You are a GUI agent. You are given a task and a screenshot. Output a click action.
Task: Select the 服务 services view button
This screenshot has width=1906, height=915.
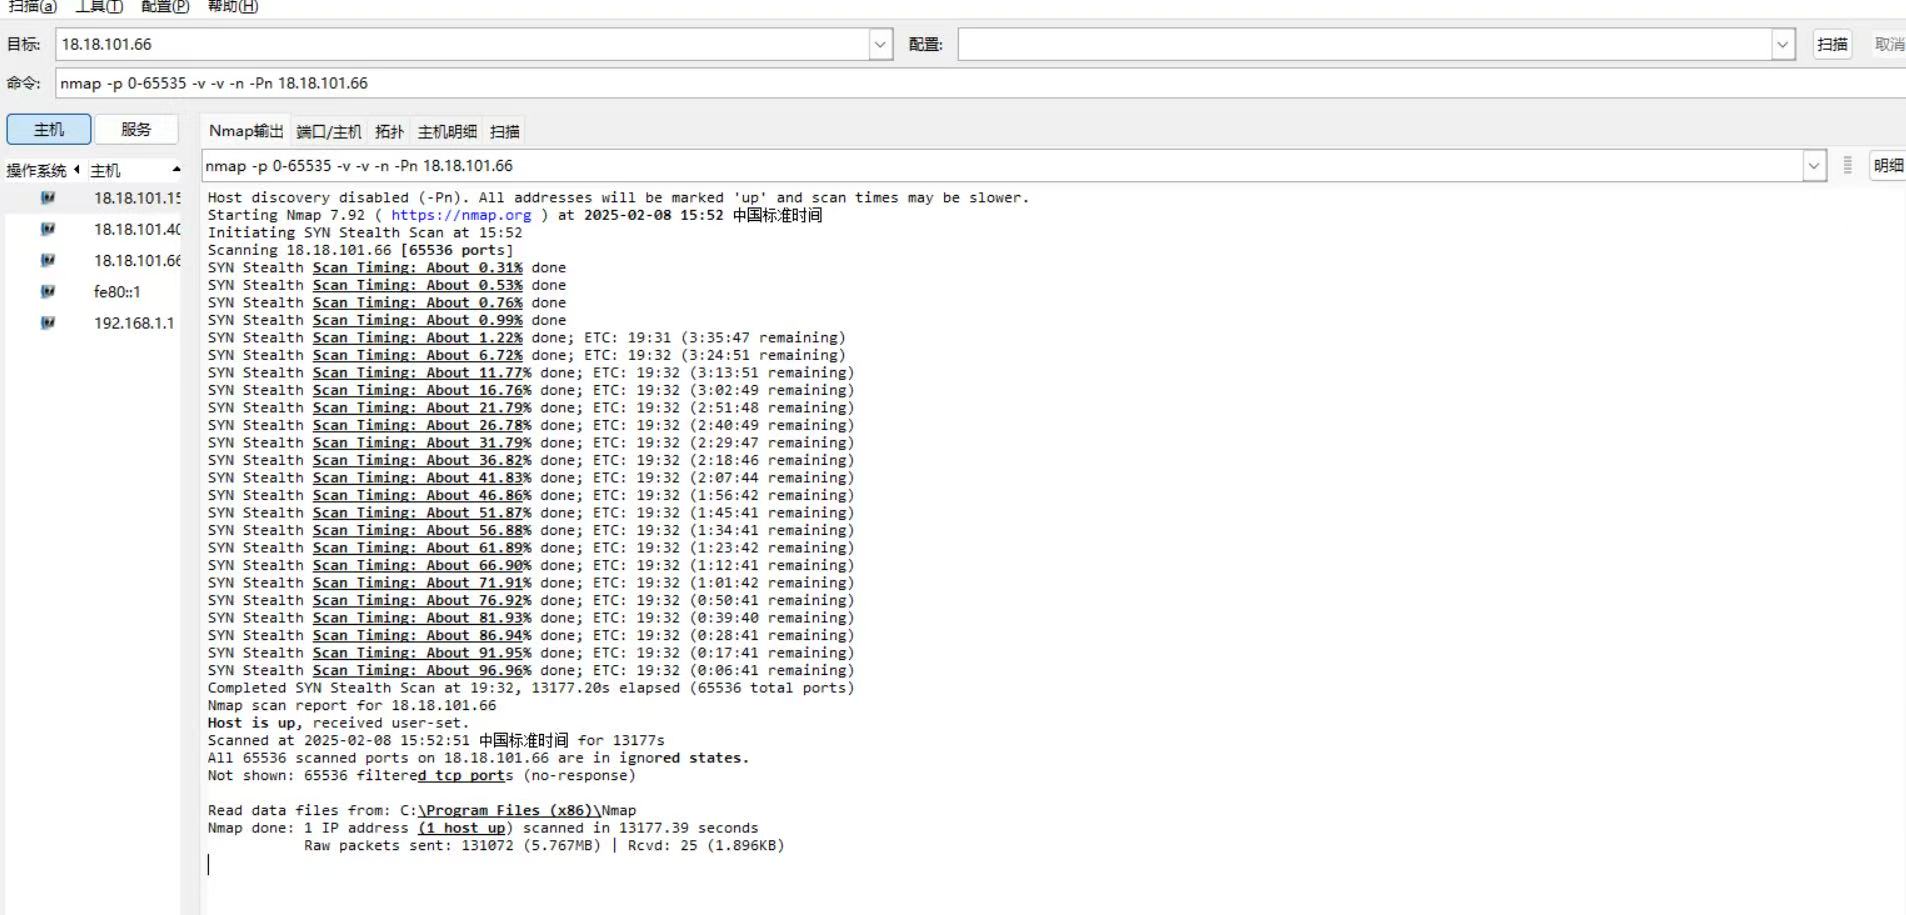136,129
